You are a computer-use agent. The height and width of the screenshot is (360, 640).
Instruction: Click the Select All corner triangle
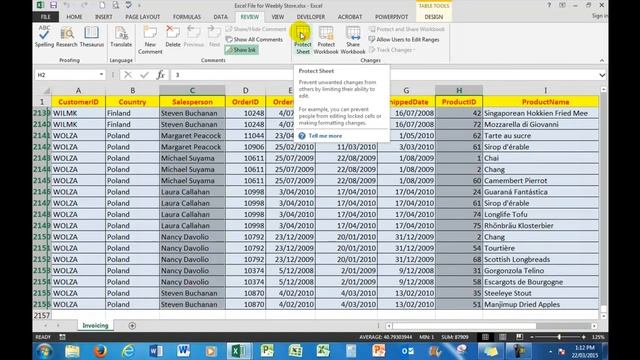tap(46, 91)
